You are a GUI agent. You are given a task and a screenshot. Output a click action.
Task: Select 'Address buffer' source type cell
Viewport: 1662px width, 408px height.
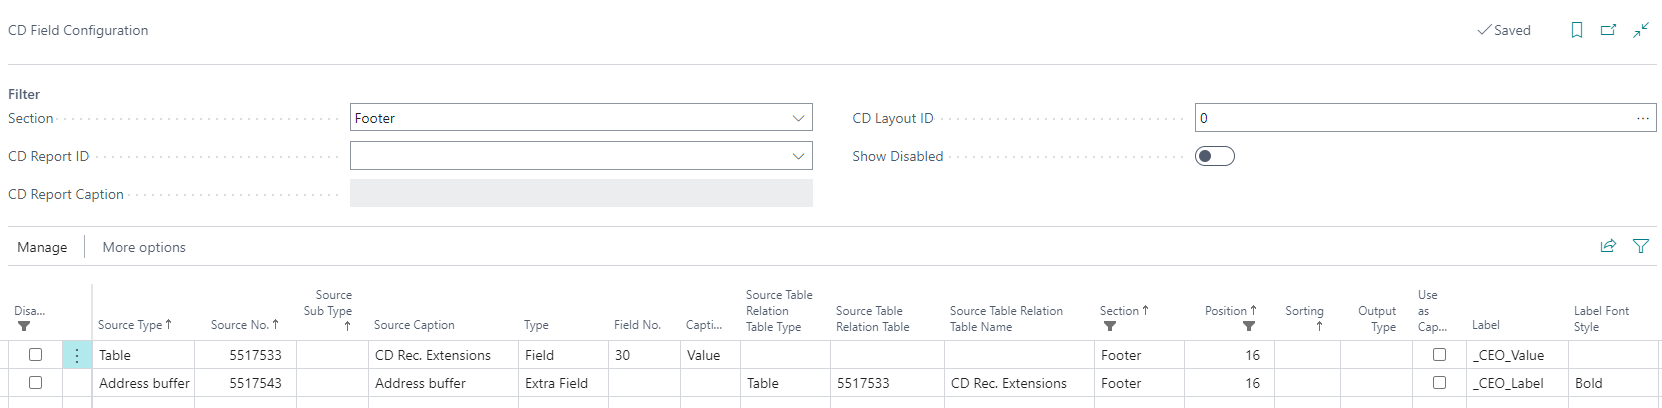click(x=143, y=383)
